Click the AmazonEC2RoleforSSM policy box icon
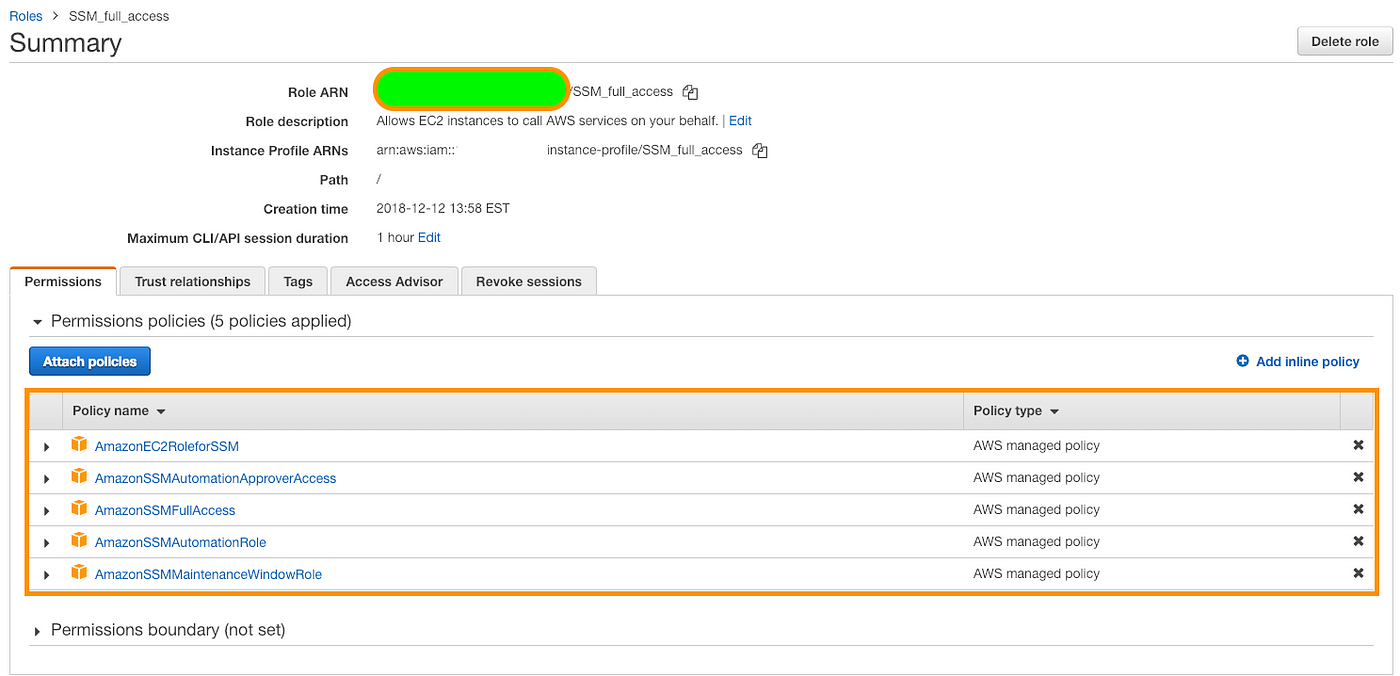This screenshot has height=676, width=1400. [79, 445]
